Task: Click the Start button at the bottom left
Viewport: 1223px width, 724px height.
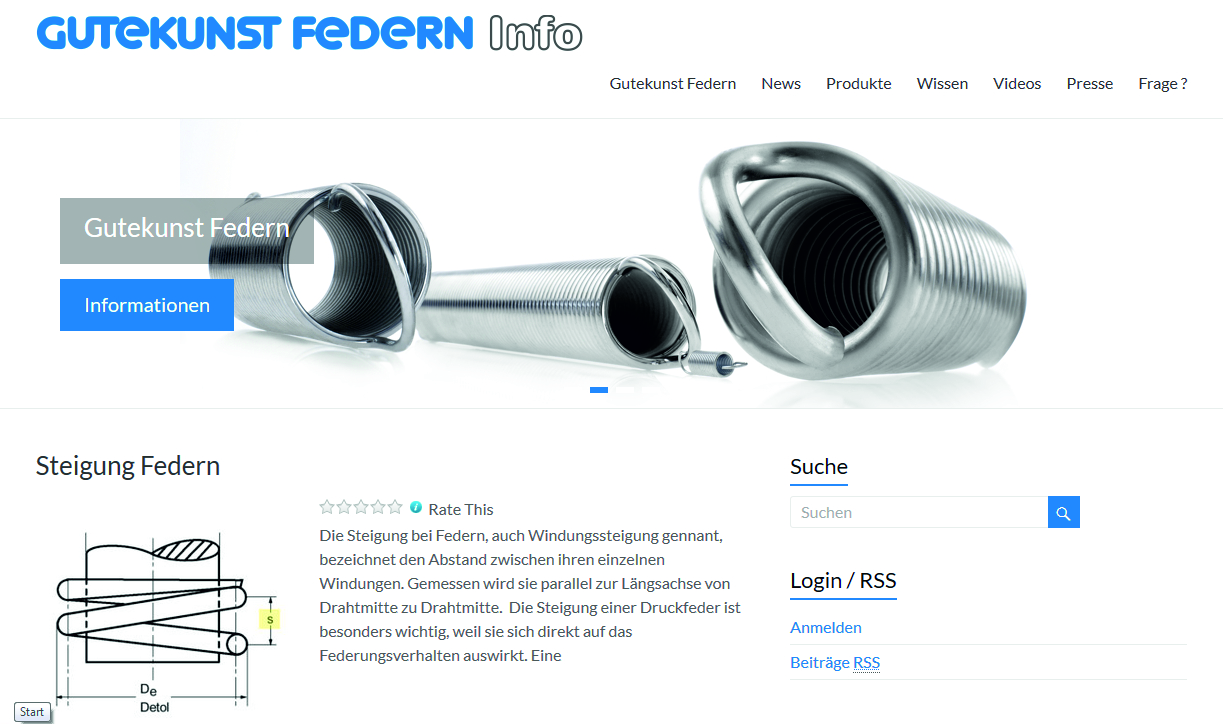Action: click(x=32, y=712)
